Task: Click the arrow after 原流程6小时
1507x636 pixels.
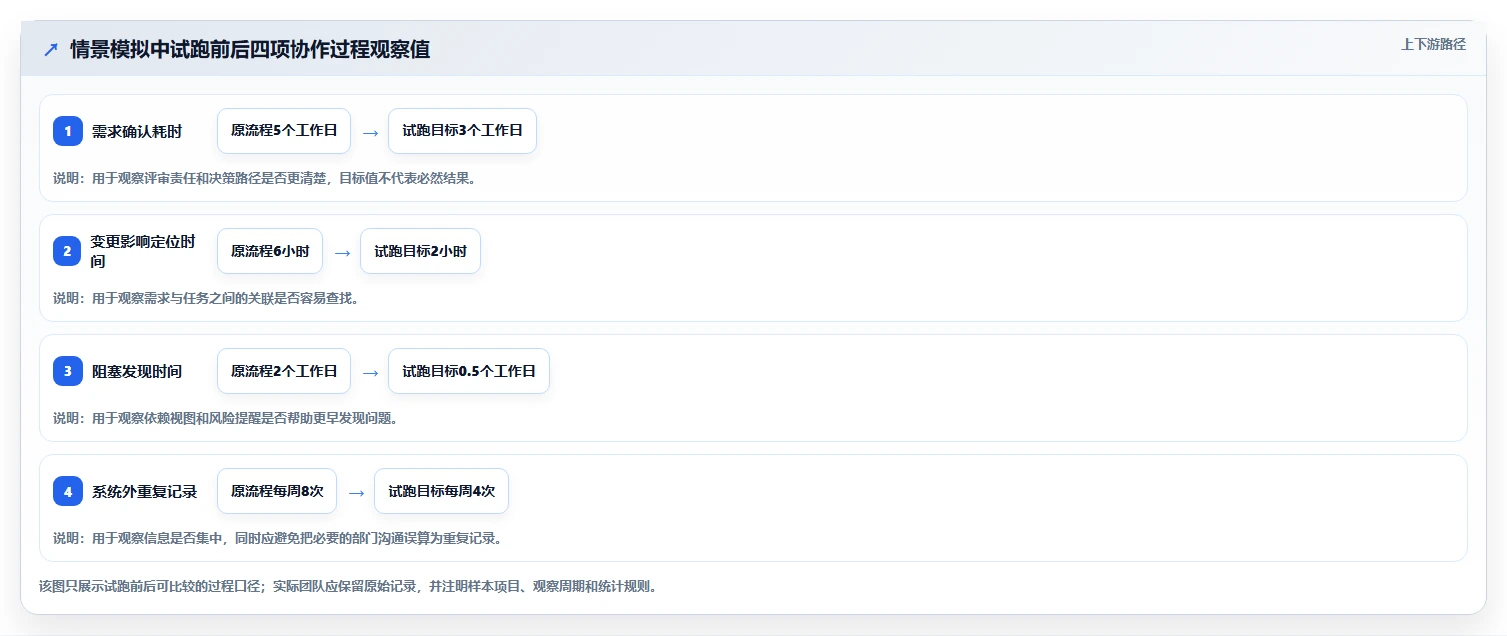Action: click(x=342, y=252)
